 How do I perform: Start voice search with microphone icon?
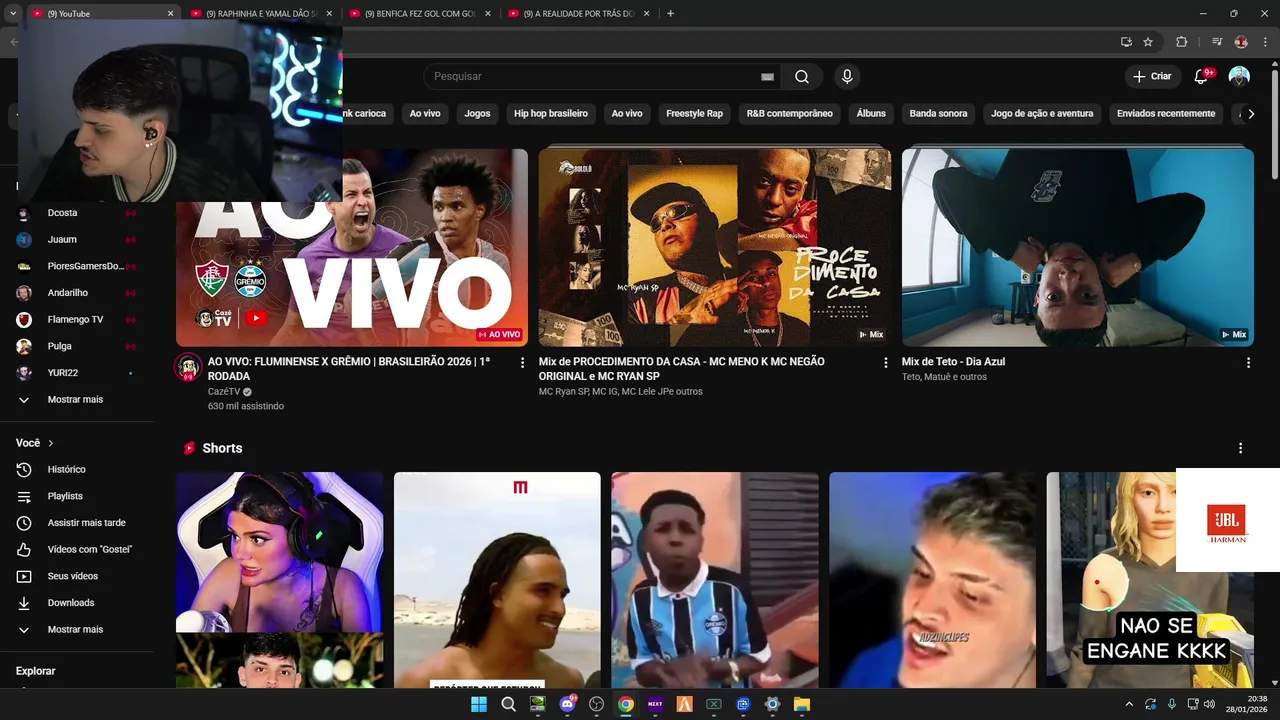click(847, 77)
